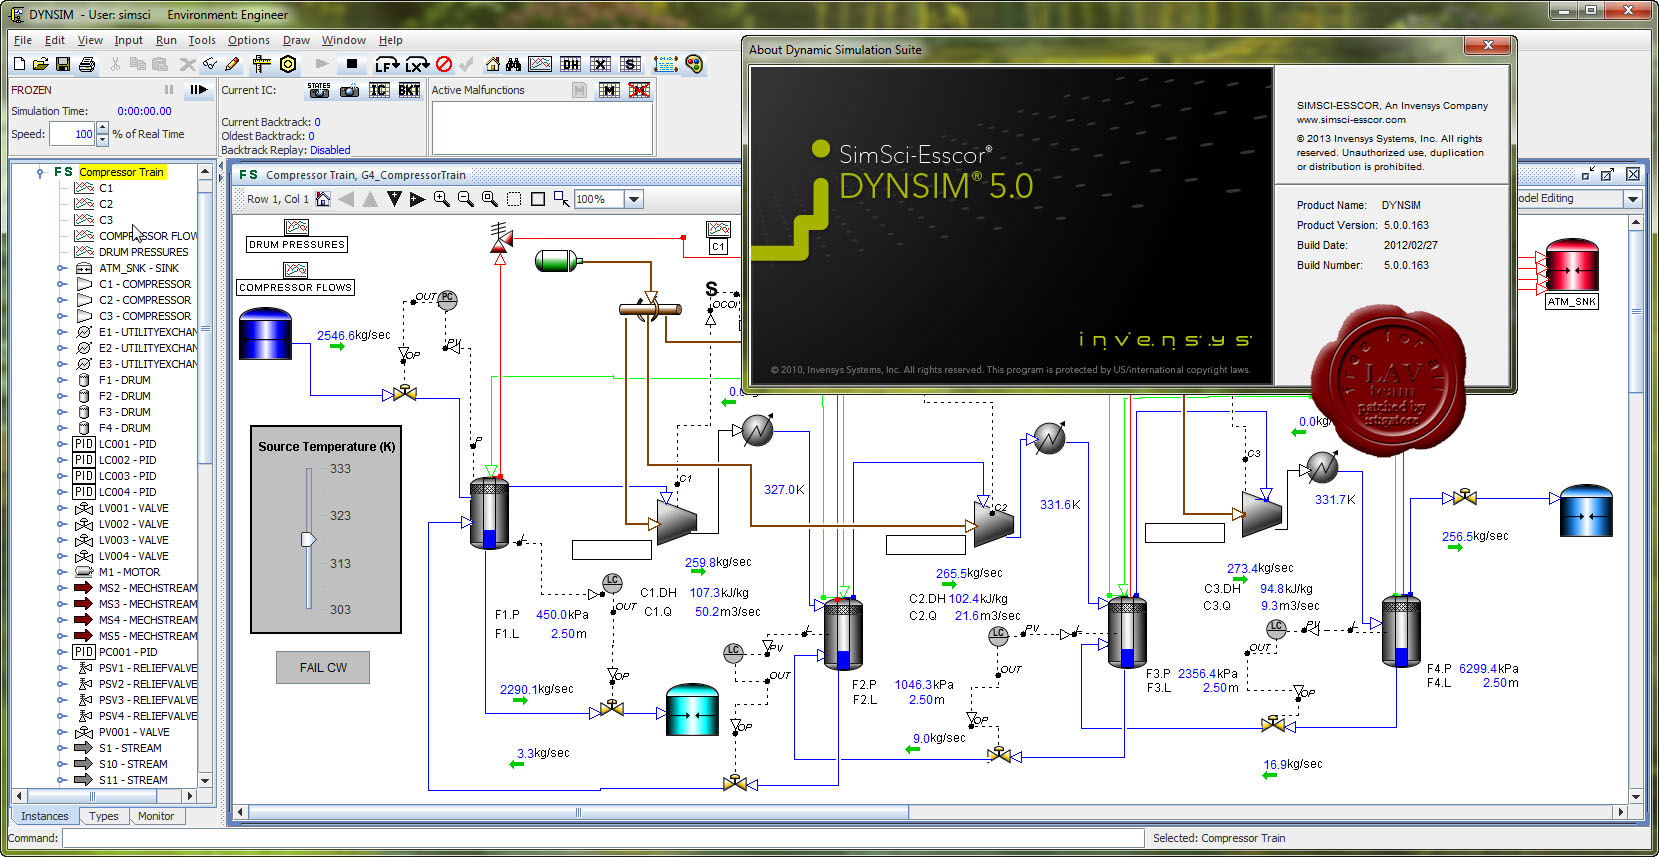Navigate the flowsheet down with the down arrow

[394, 199]
